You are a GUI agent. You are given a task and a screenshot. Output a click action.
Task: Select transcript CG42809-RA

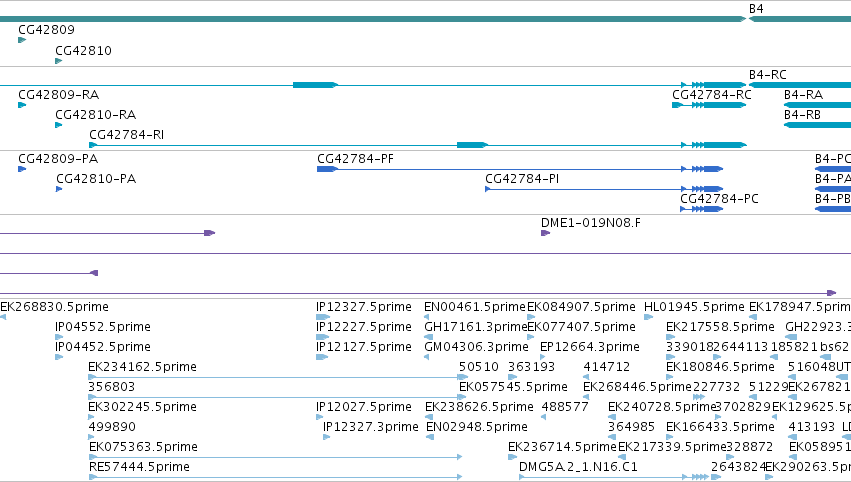click(x=59, y=95)
